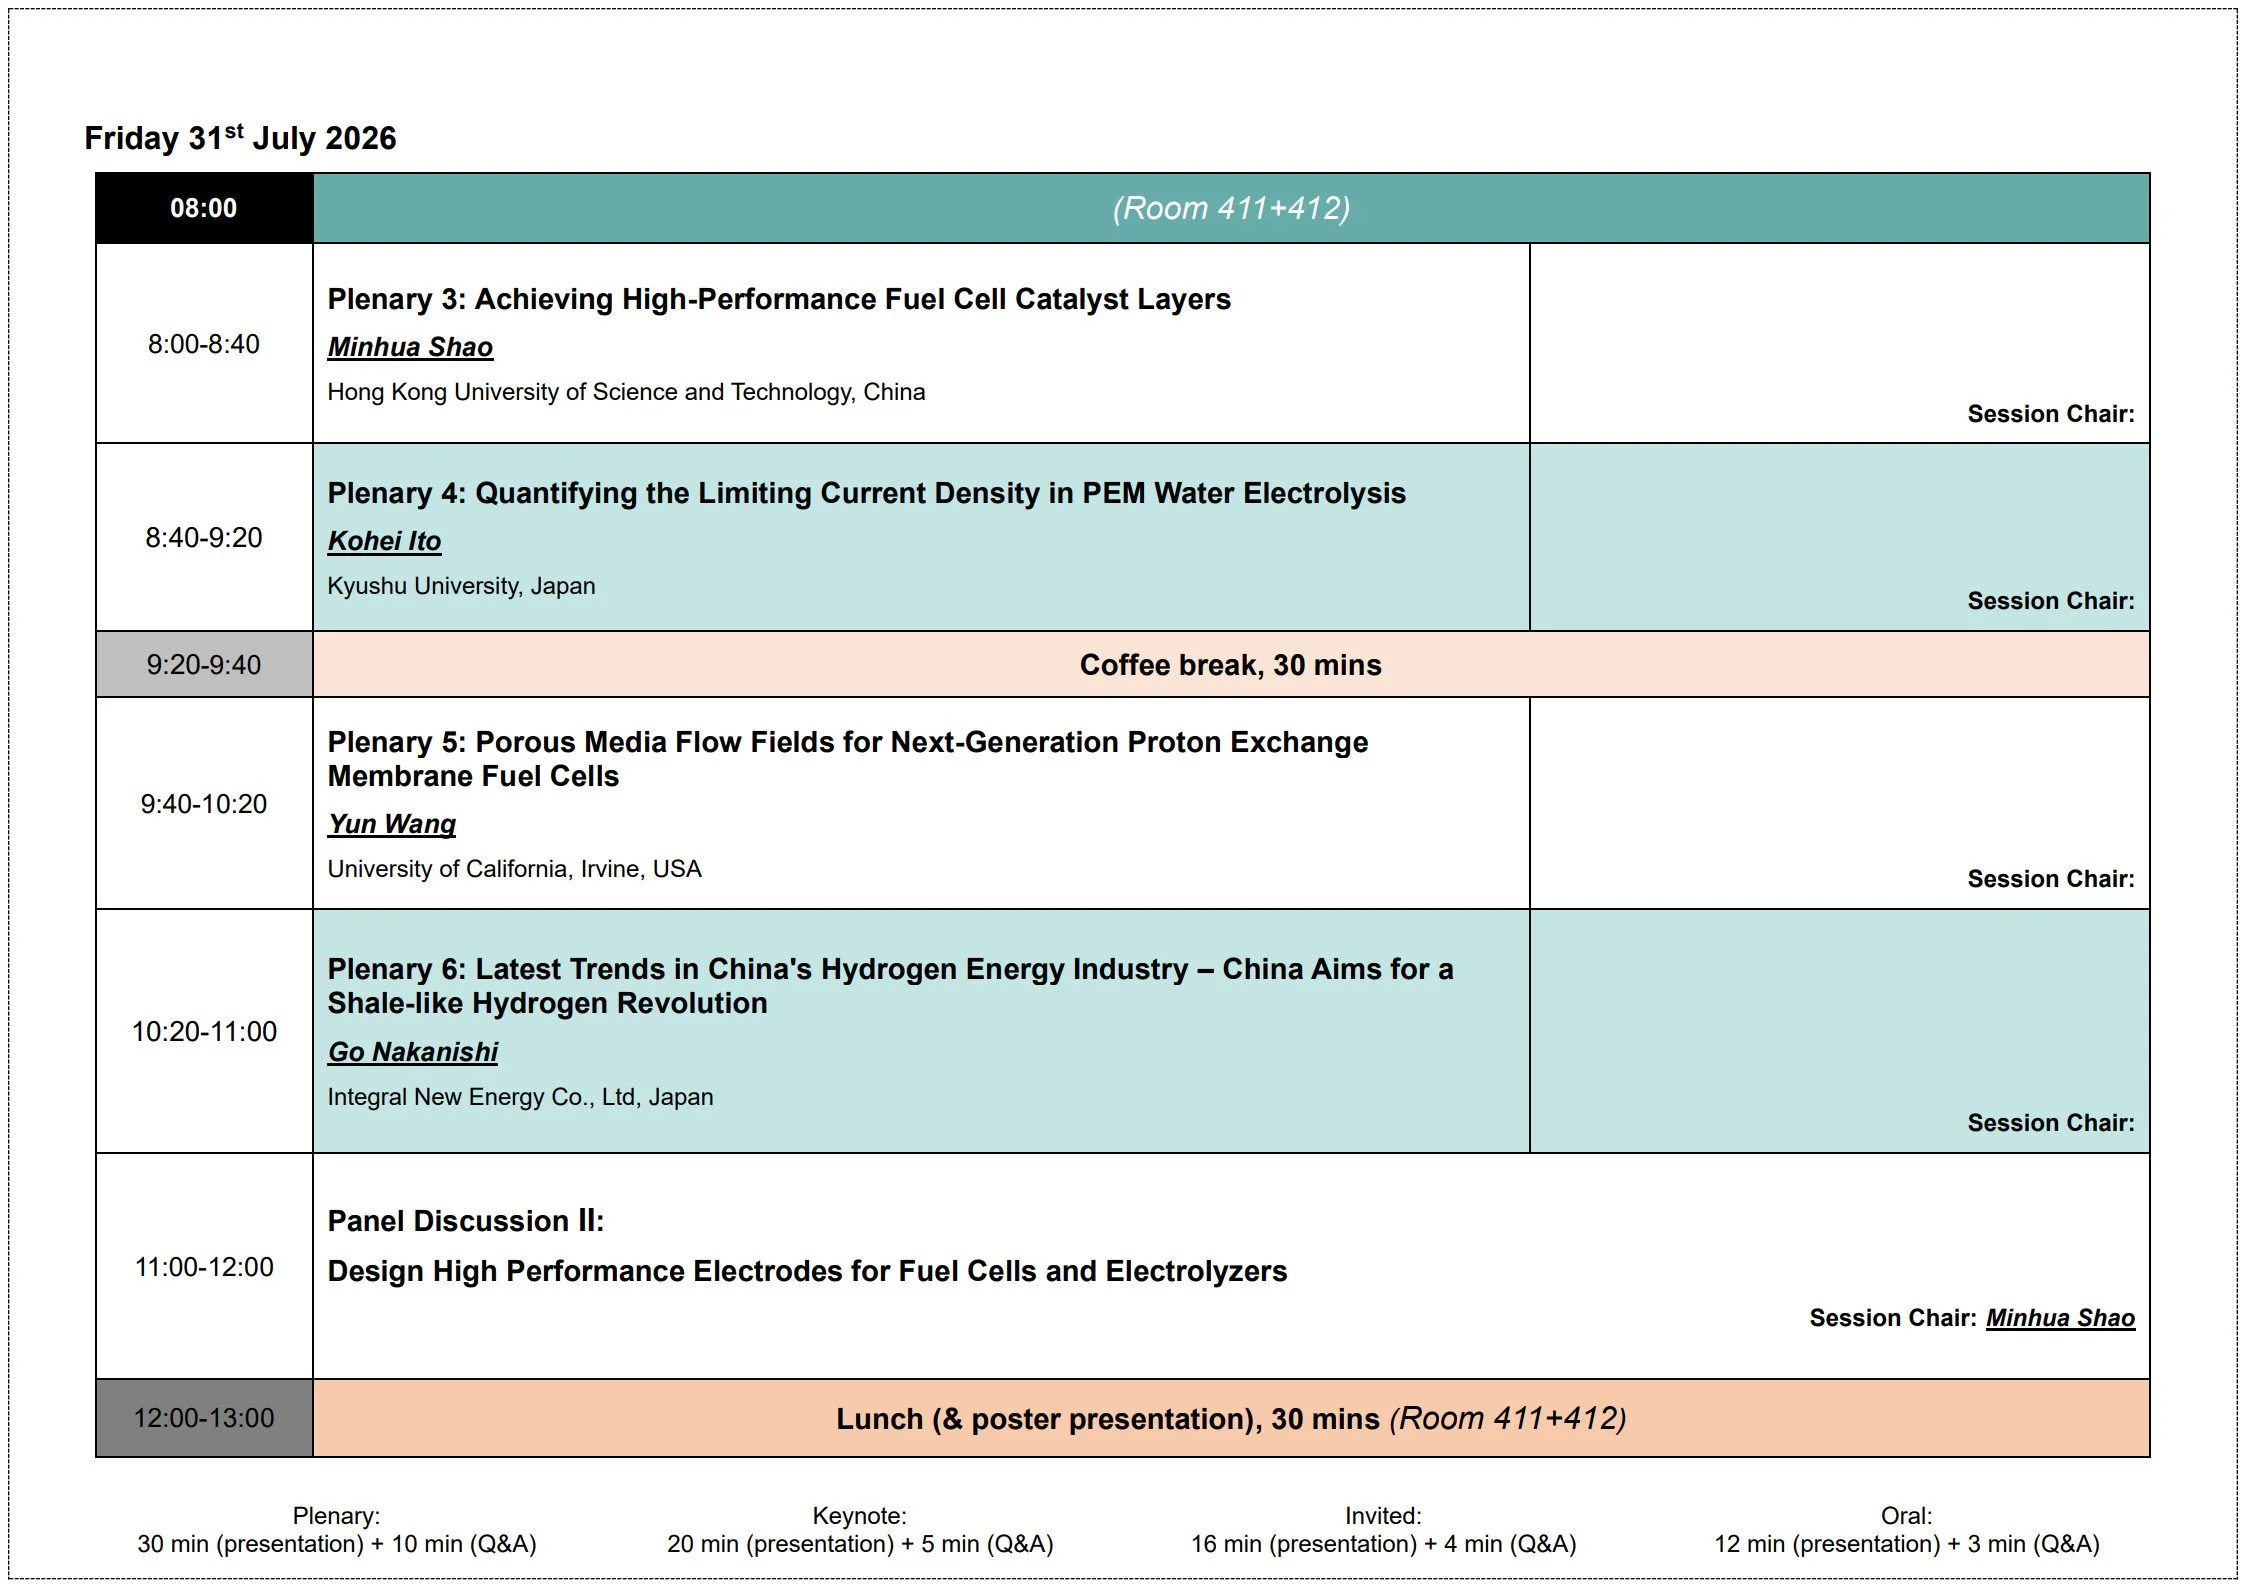Click Session Chair label in Plenary 5 row

2050,879
